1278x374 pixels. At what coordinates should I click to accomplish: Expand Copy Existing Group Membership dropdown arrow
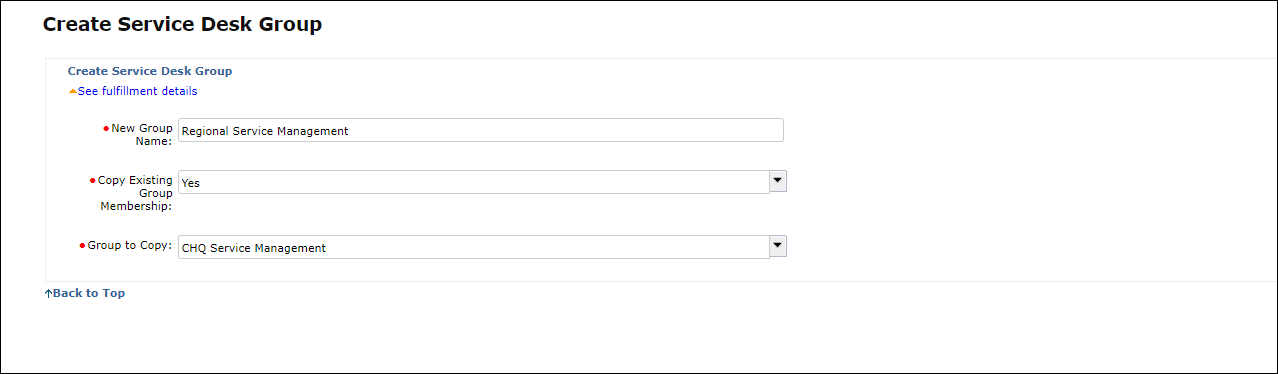coord(778,180)
